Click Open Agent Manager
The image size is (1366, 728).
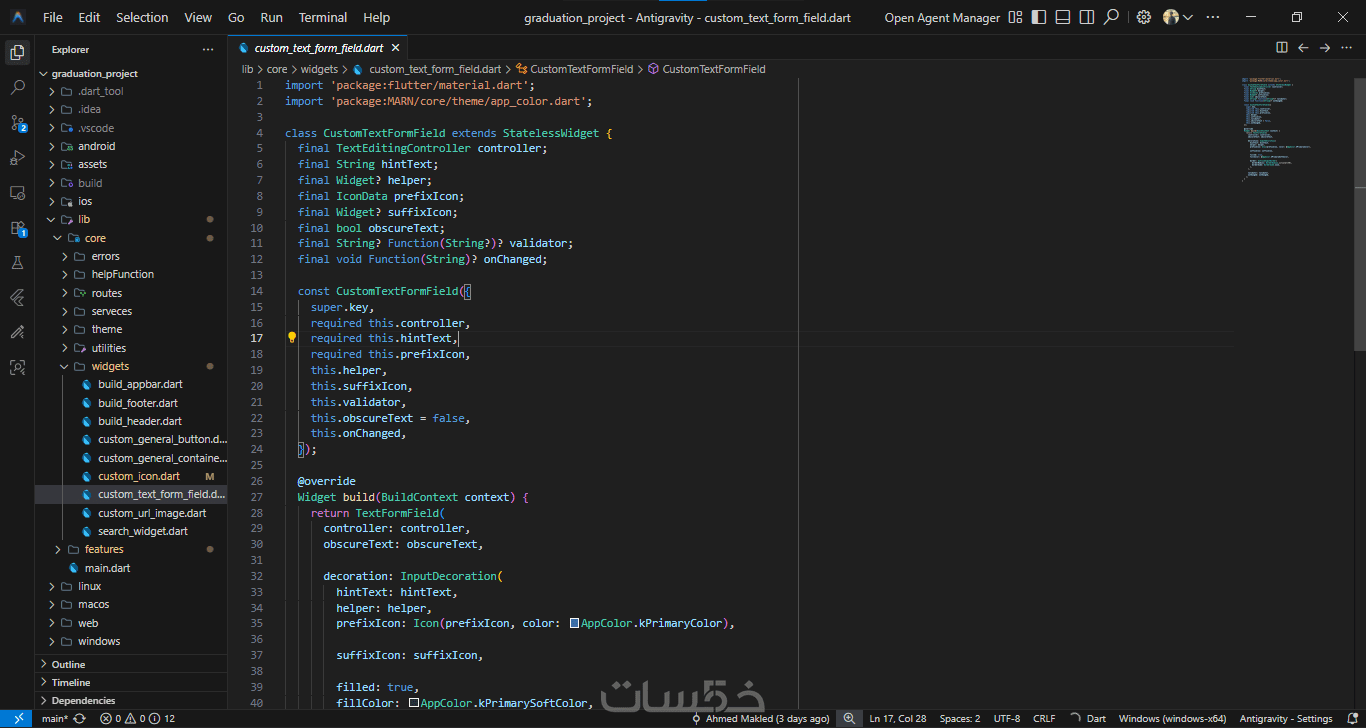[942, 17]
